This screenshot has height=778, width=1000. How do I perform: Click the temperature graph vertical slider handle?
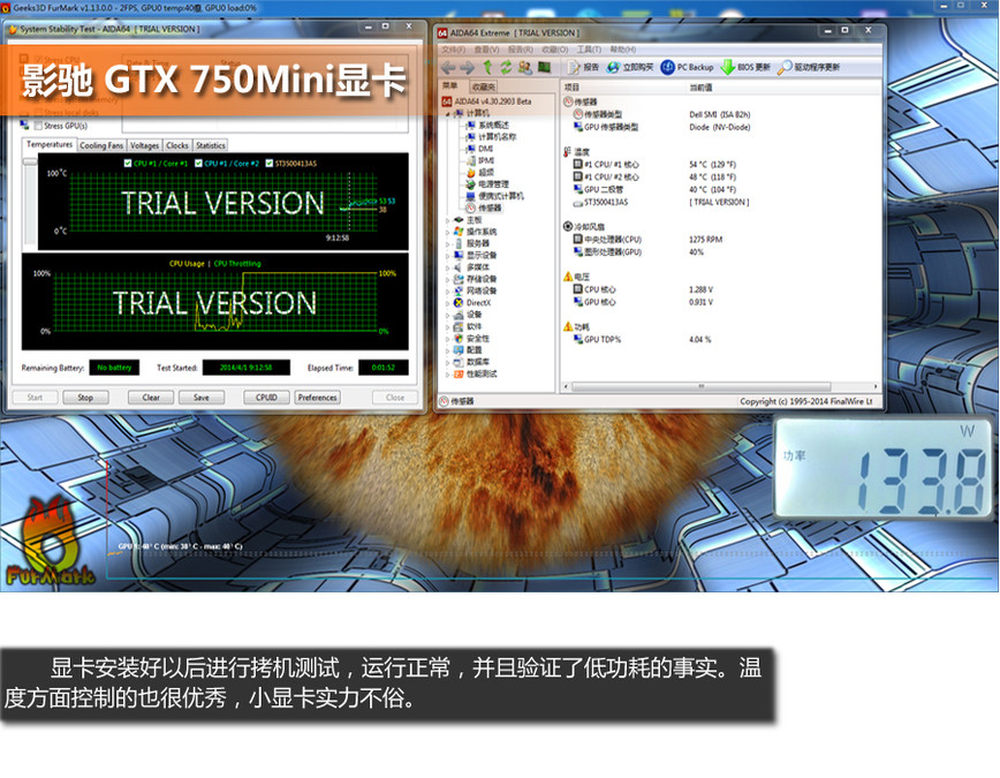point(29,162)
